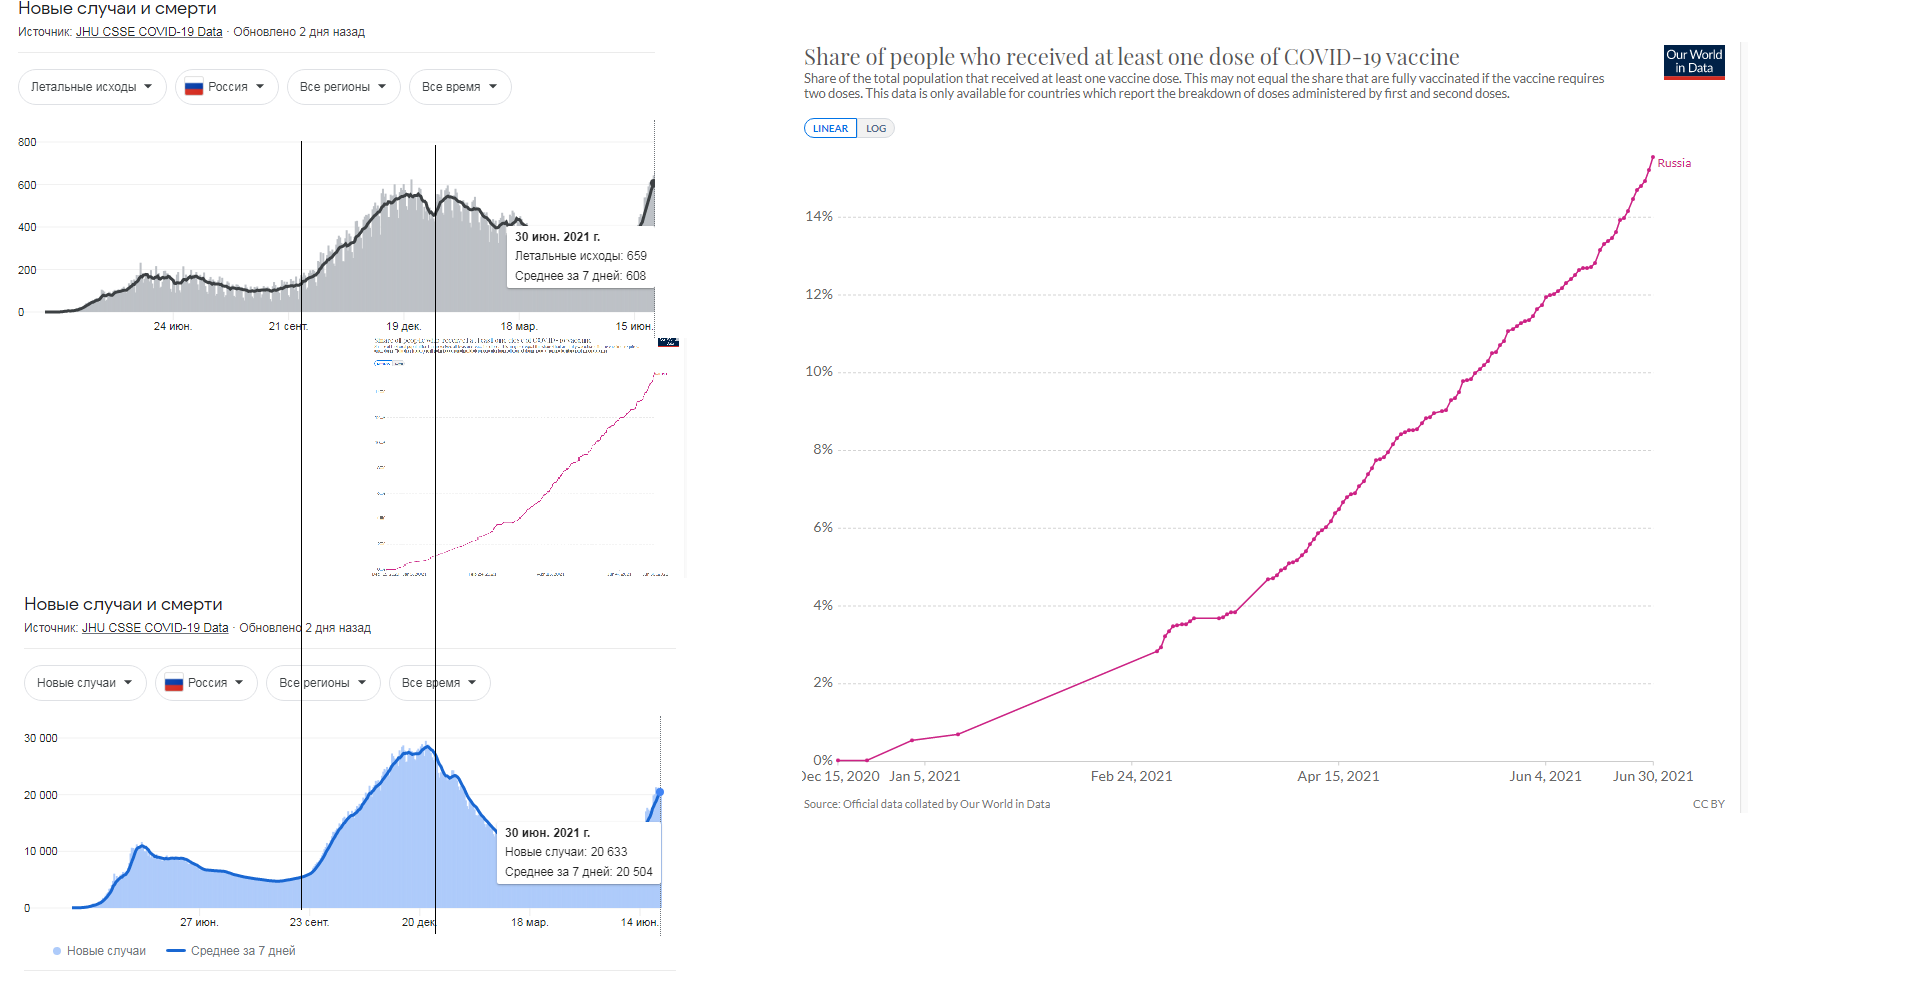Open the Летальные исходы metric dropdown

pos(92,87)
